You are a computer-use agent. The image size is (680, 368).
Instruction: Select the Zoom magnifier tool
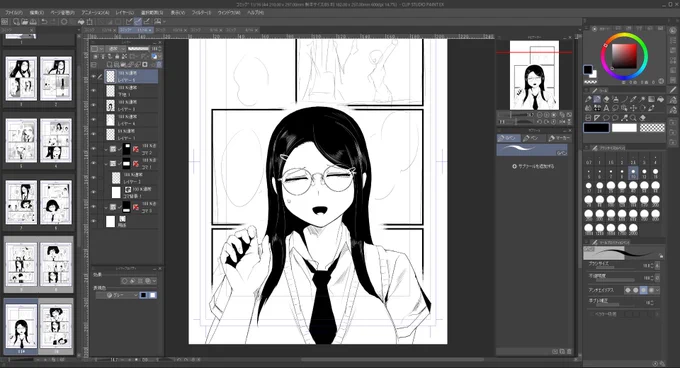tap(633, 117)
